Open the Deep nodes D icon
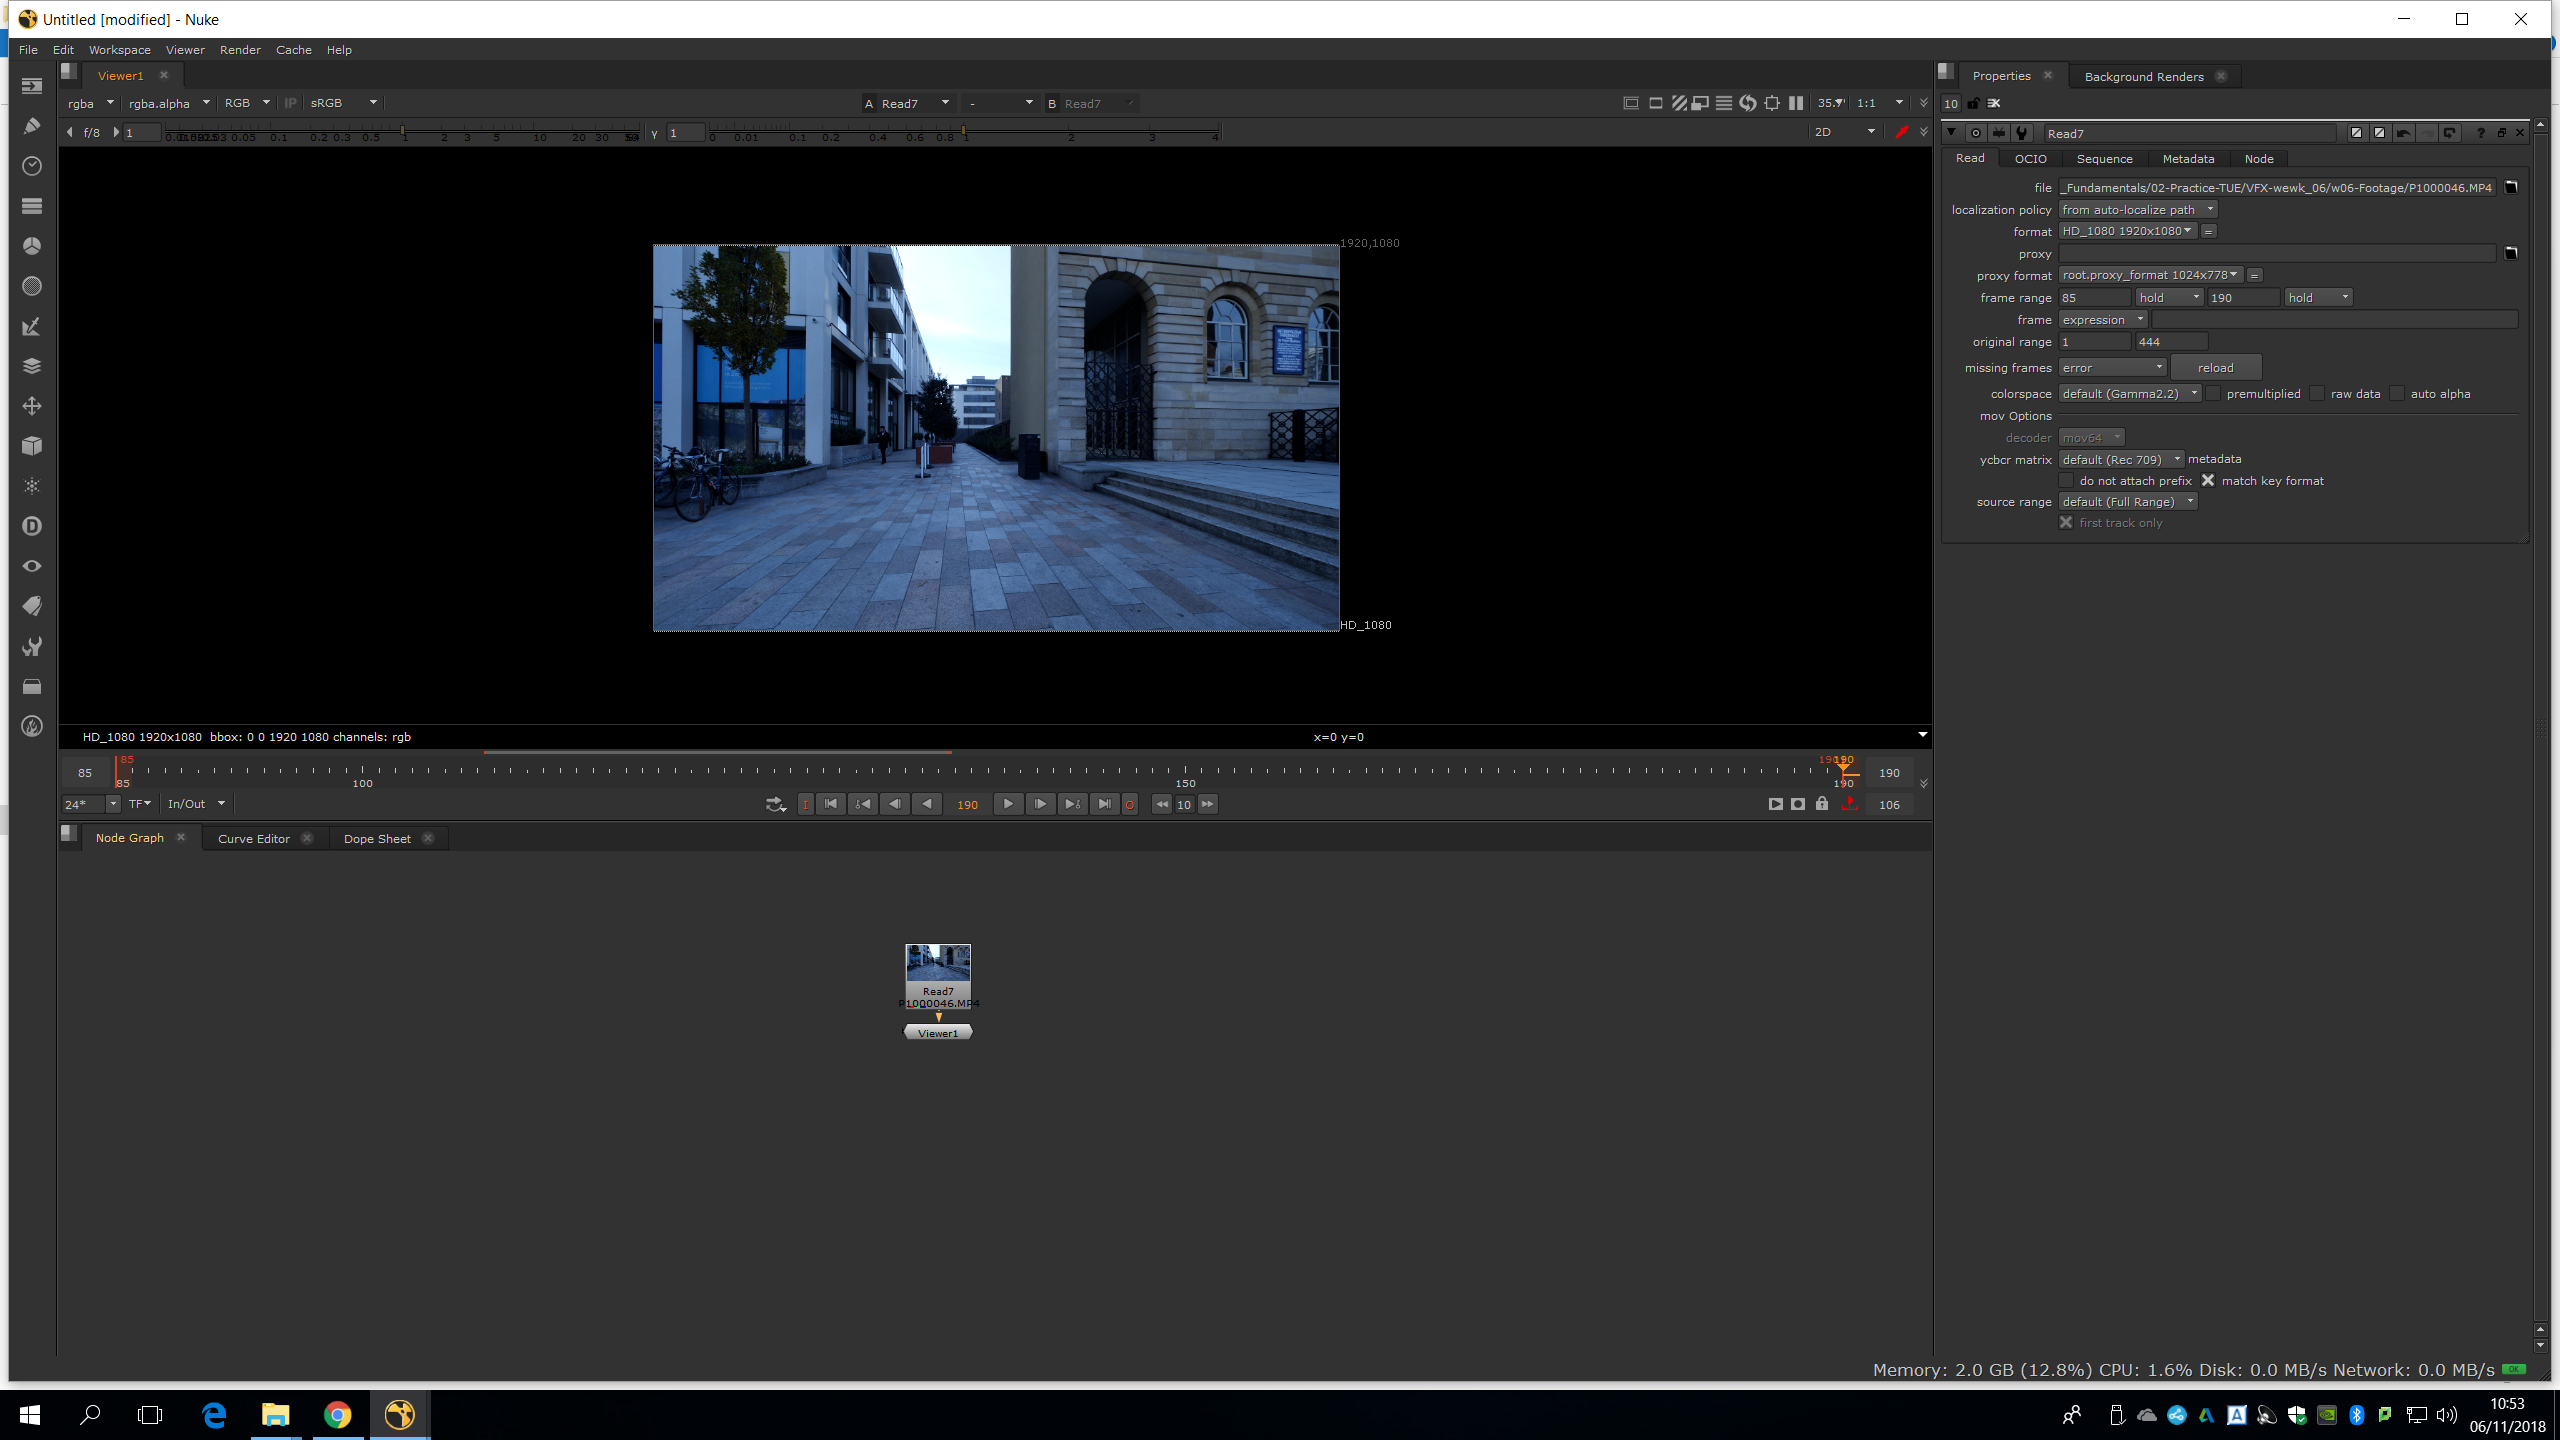 (x=32, y=526)
